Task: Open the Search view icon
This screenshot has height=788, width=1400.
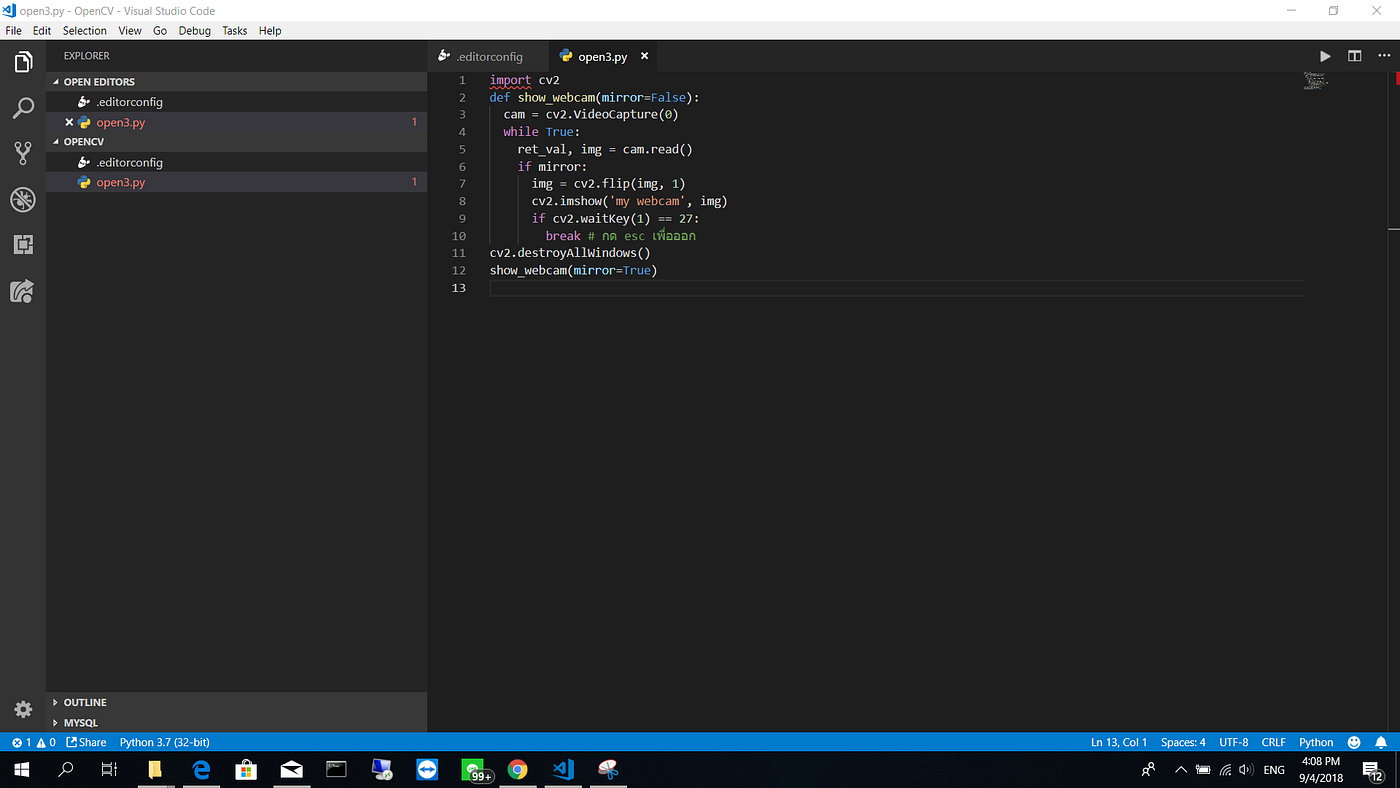Action: coord(23,108)
